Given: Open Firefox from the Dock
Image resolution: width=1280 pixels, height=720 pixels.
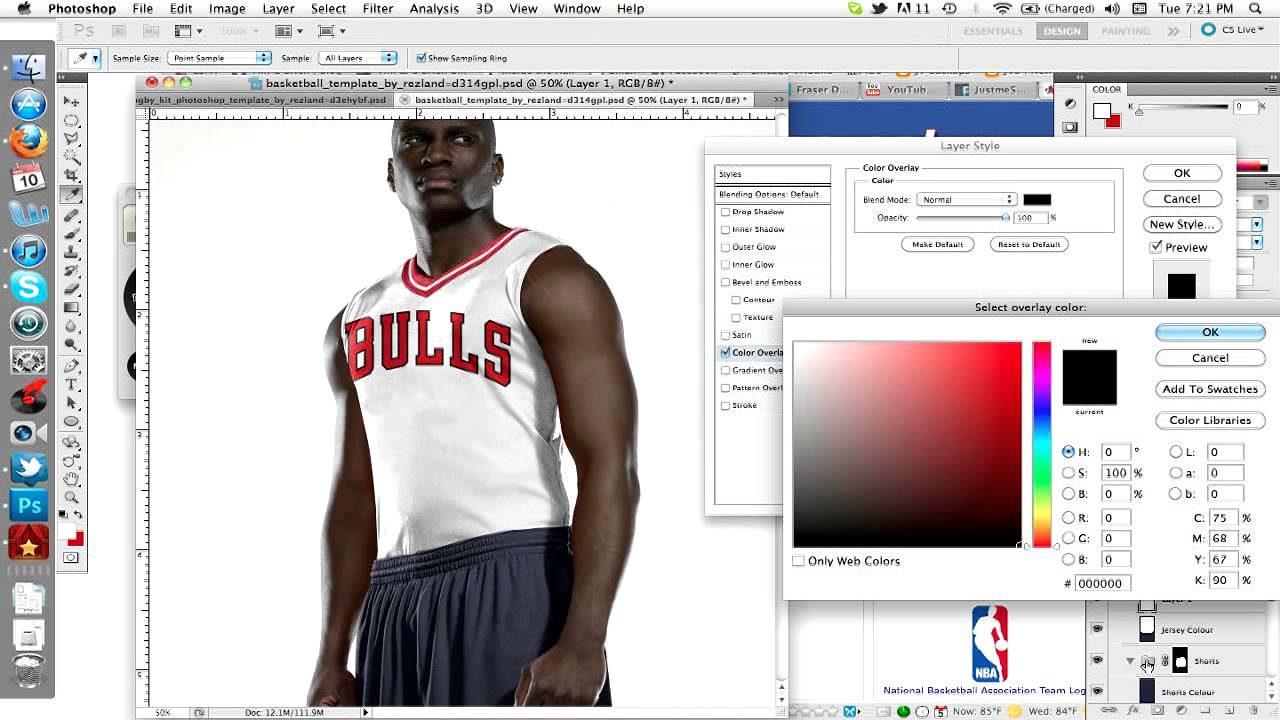Looking at the screenshot, I should pos(29,141).
